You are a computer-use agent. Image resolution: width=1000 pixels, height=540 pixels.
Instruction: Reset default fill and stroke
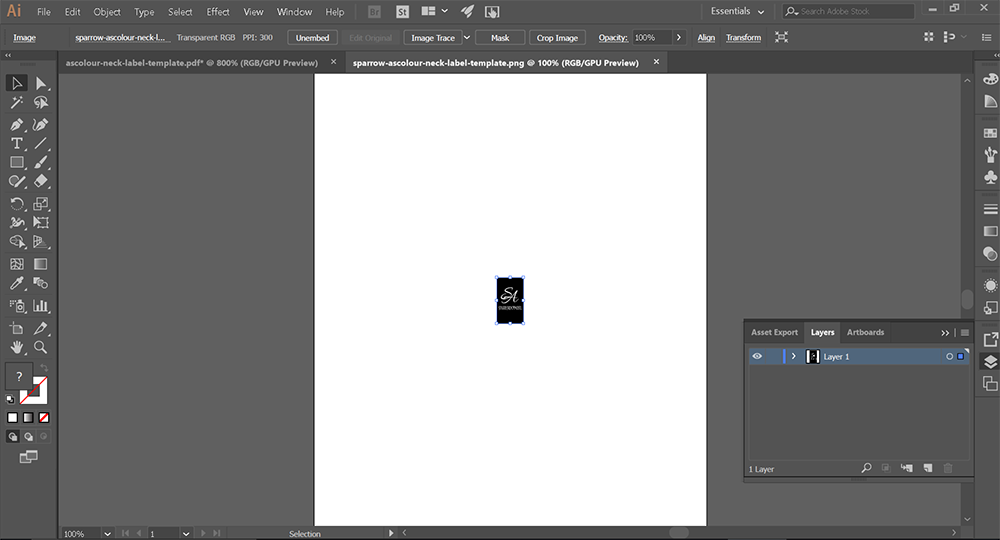10,400
